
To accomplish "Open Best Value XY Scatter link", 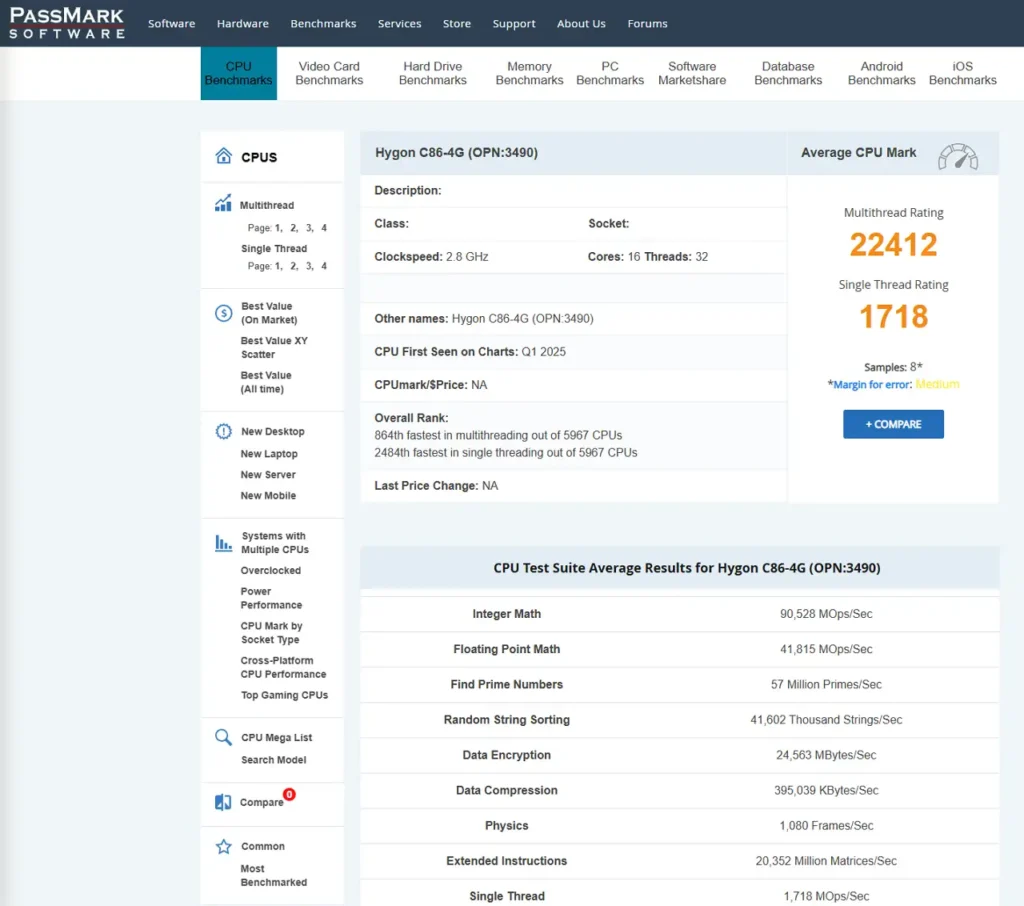I will (274, 348).
